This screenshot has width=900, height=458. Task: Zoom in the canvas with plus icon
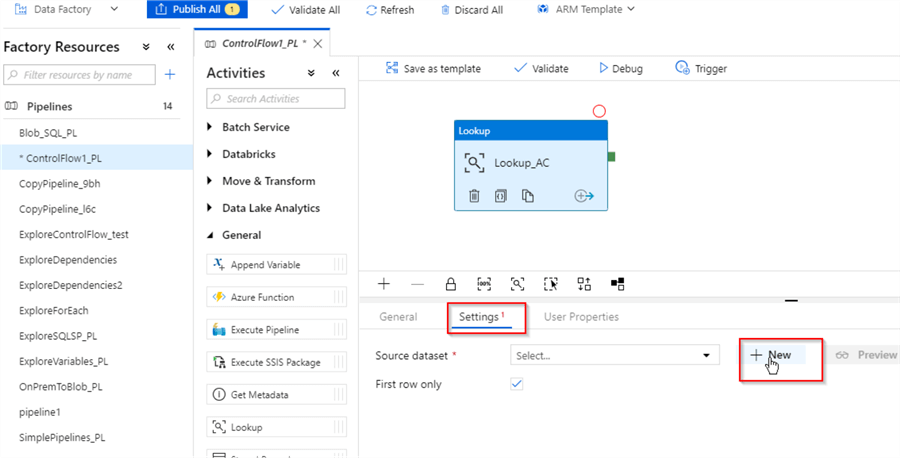[x=384, y=284]
